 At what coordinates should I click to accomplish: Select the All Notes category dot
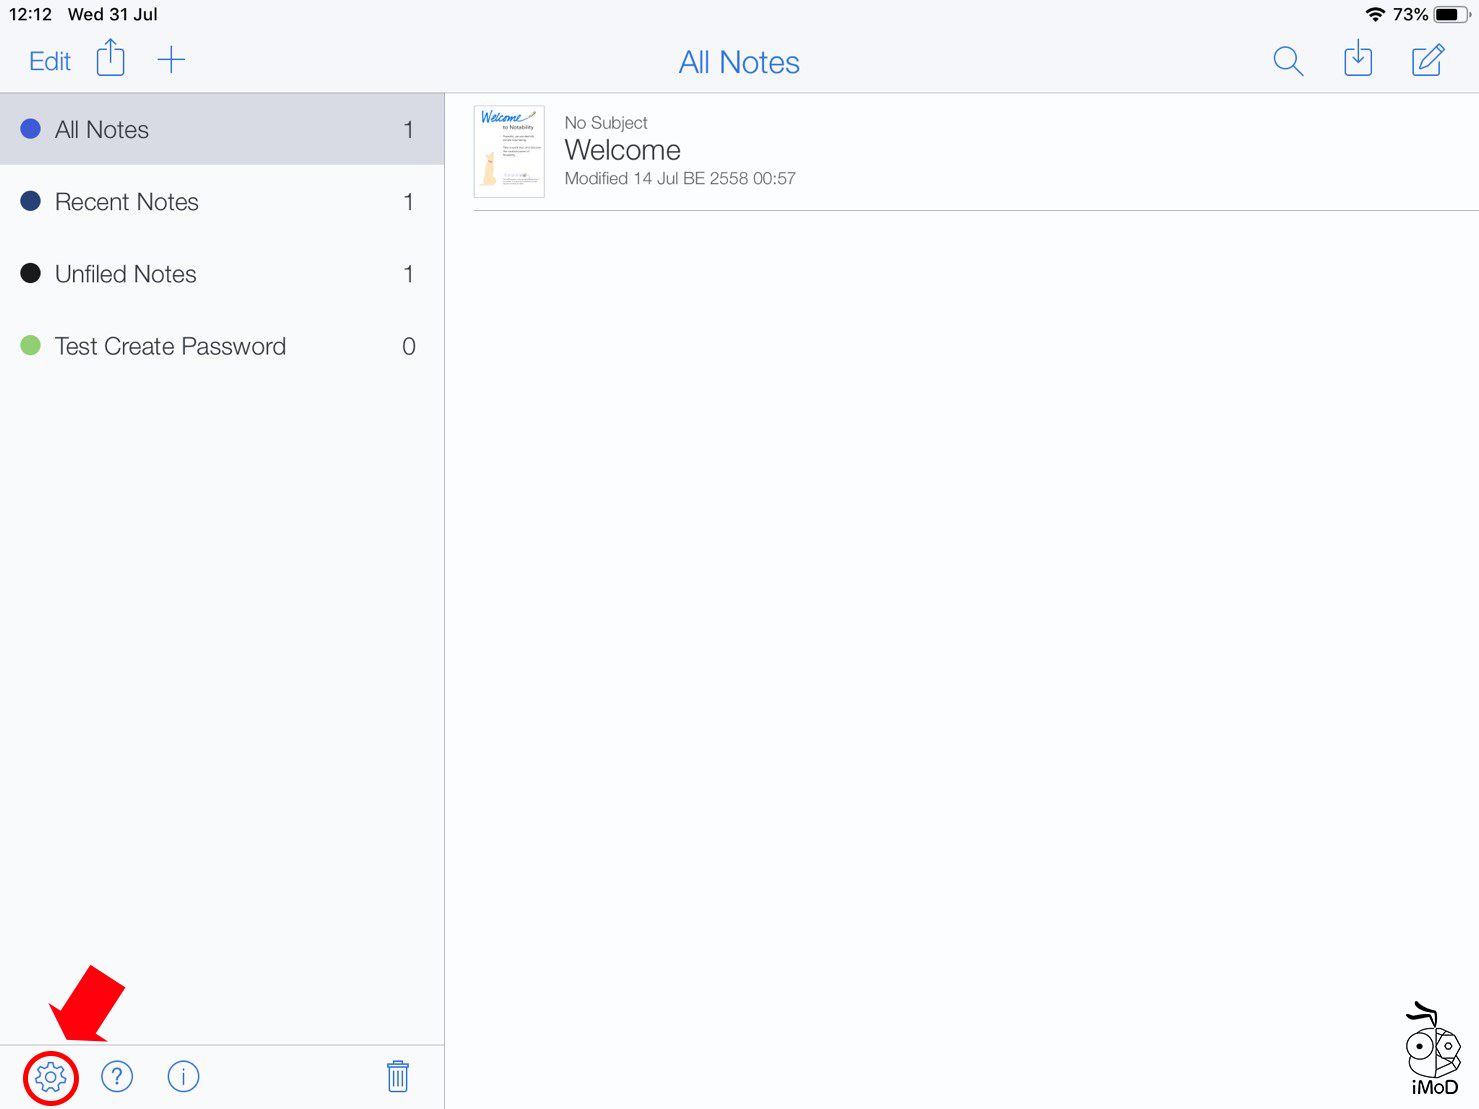pyautogui.click(x=30, y=128)
